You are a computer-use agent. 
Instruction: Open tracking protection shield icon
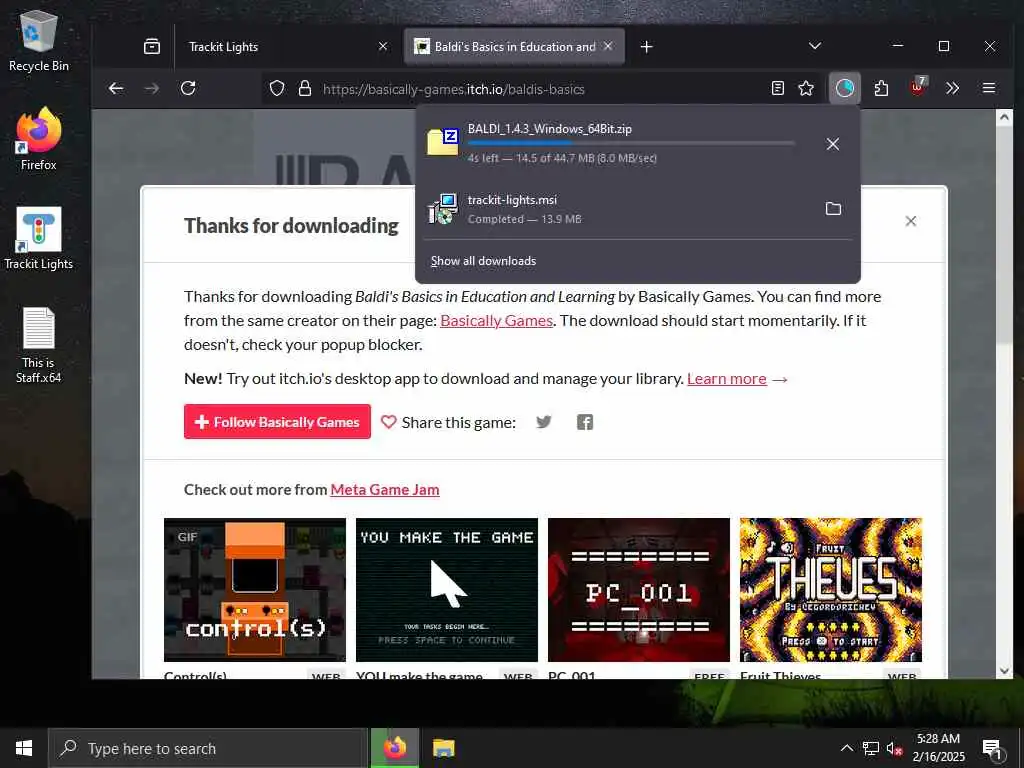pos(277,88)
